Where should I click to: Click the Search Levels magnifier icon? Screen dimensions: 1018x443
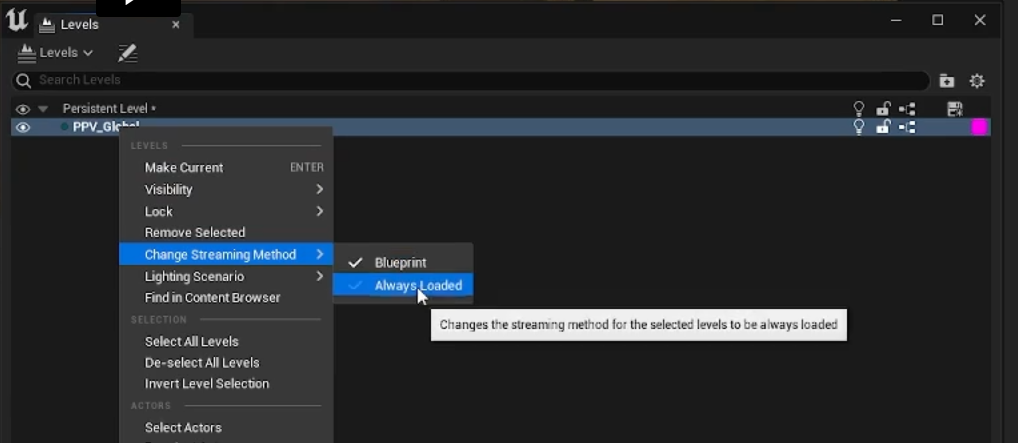coord(23,81)
